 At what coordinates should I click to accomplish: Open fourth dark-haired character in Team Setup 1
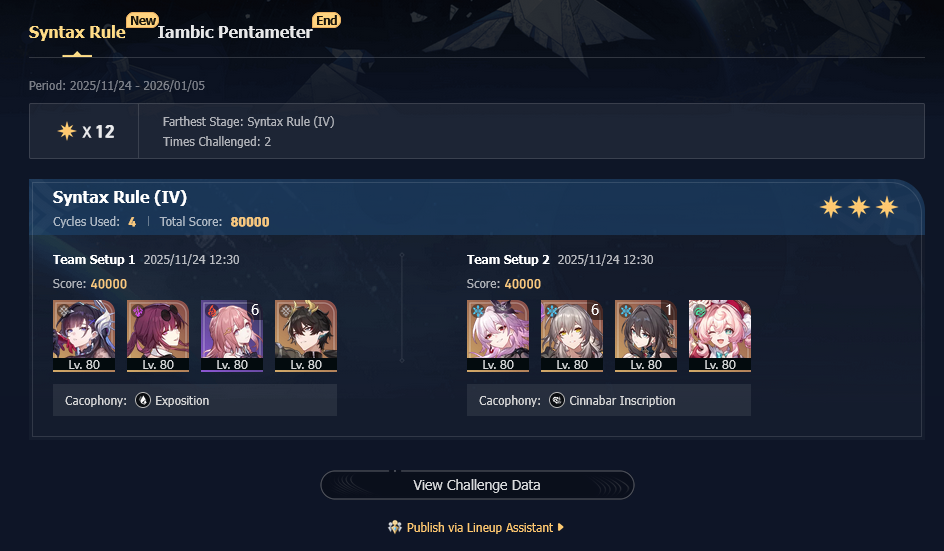coord(306,336)
